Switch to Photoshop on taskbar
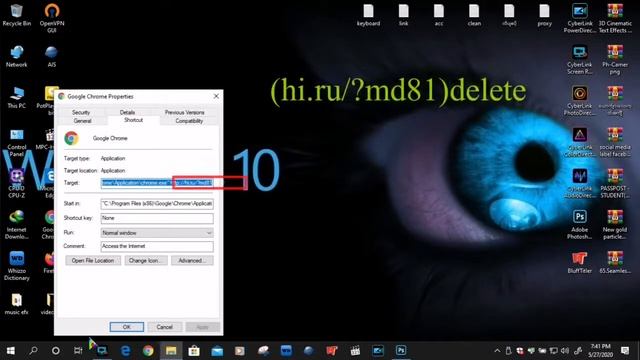640x360 pixels. pos(401,351)
